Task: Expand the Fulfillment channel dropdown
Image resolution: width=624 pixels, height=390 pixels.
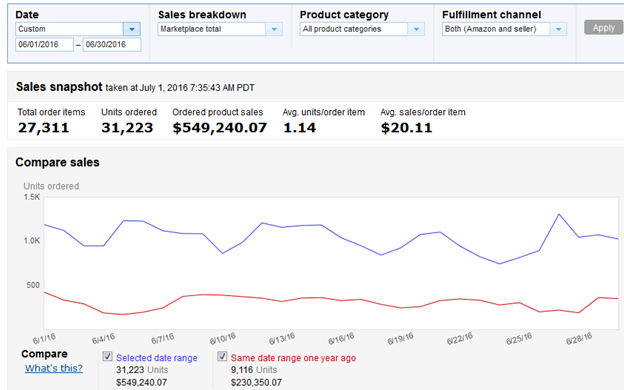Action: pyautogui.click(x=558, y=29)
